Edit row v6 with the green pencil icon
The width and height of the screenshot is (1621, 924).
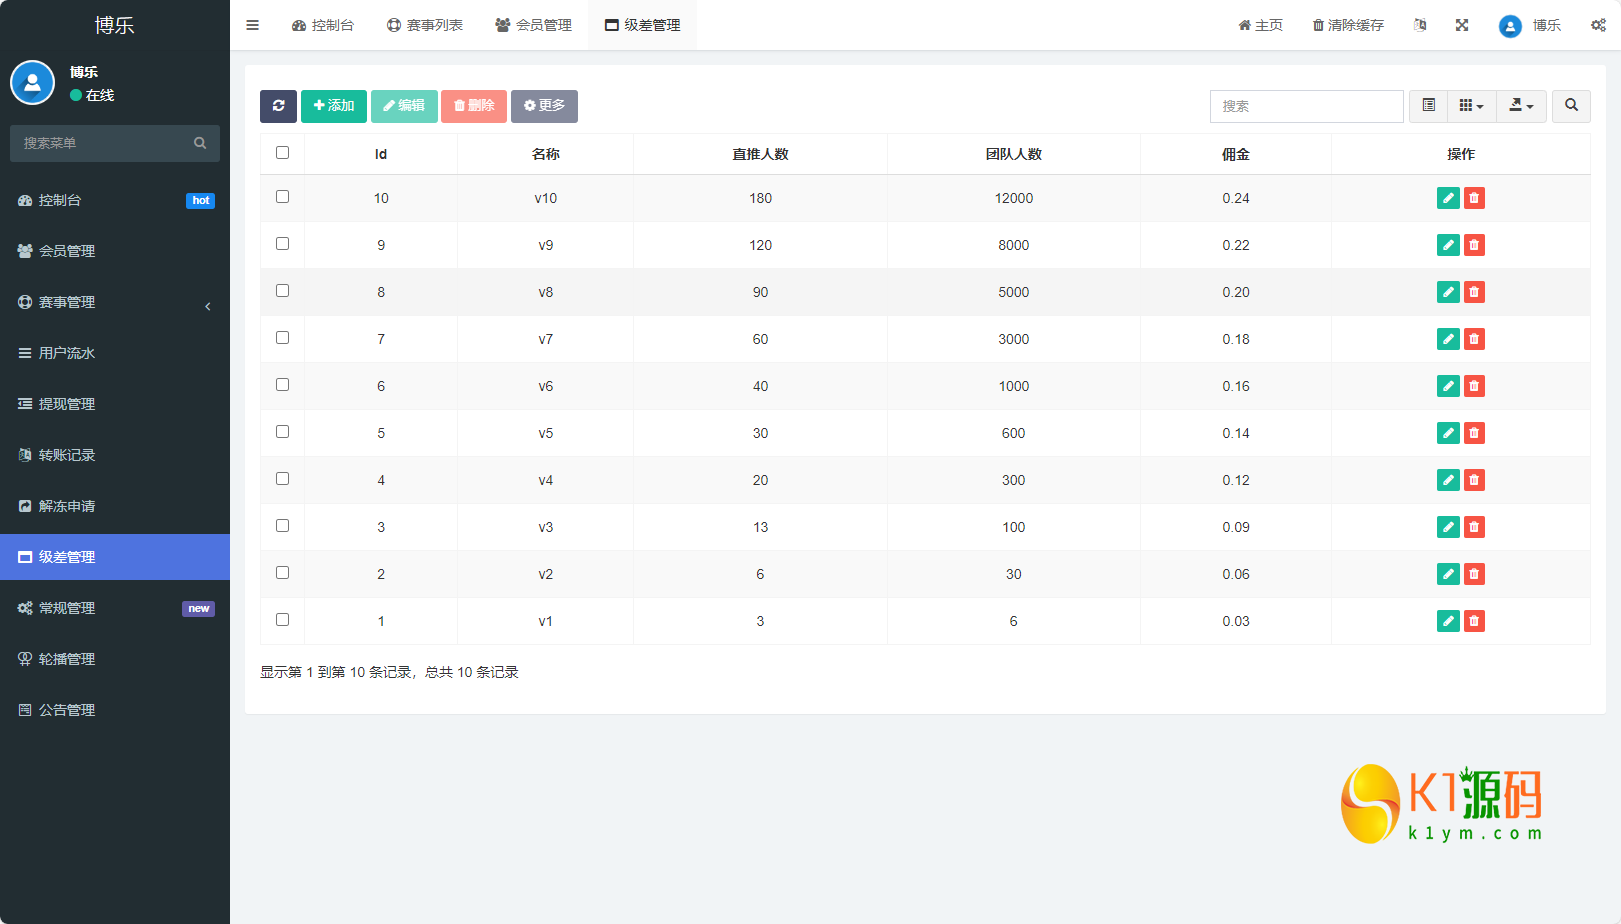point(1448,386)
